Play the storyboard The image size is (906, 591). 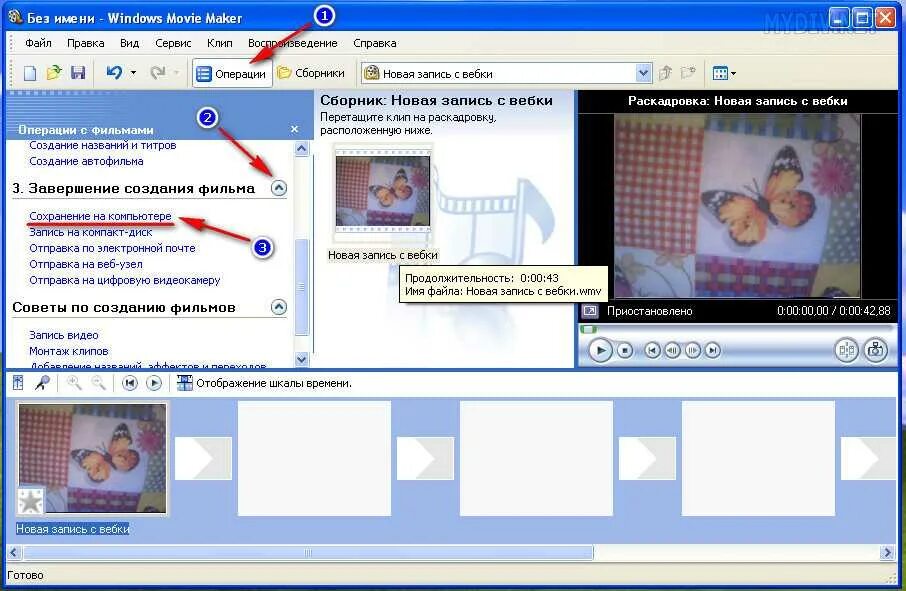154,383
